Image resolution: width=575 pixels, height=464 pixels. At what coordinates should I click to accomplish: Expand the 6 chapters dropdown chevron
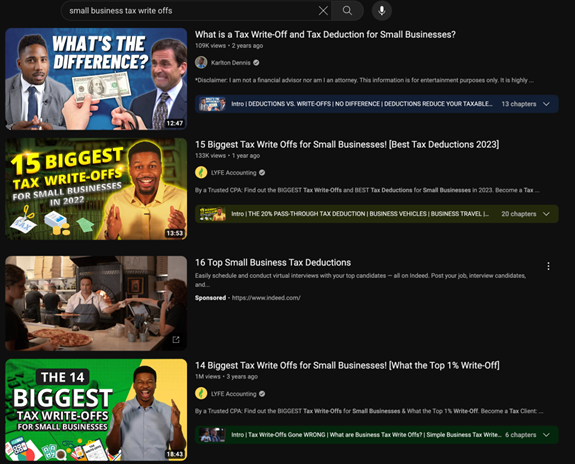pyautogui.click(x=546, y=435)
